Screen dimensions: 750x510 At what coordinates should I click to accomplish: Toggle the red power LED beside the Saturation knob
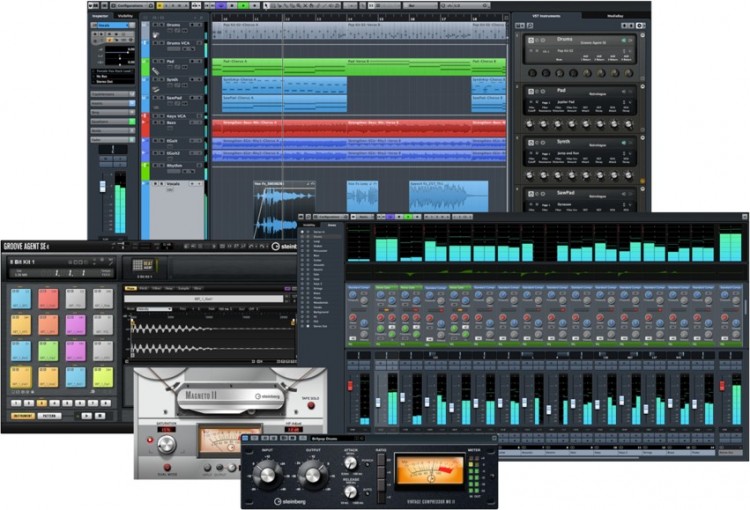pos(150,440)
